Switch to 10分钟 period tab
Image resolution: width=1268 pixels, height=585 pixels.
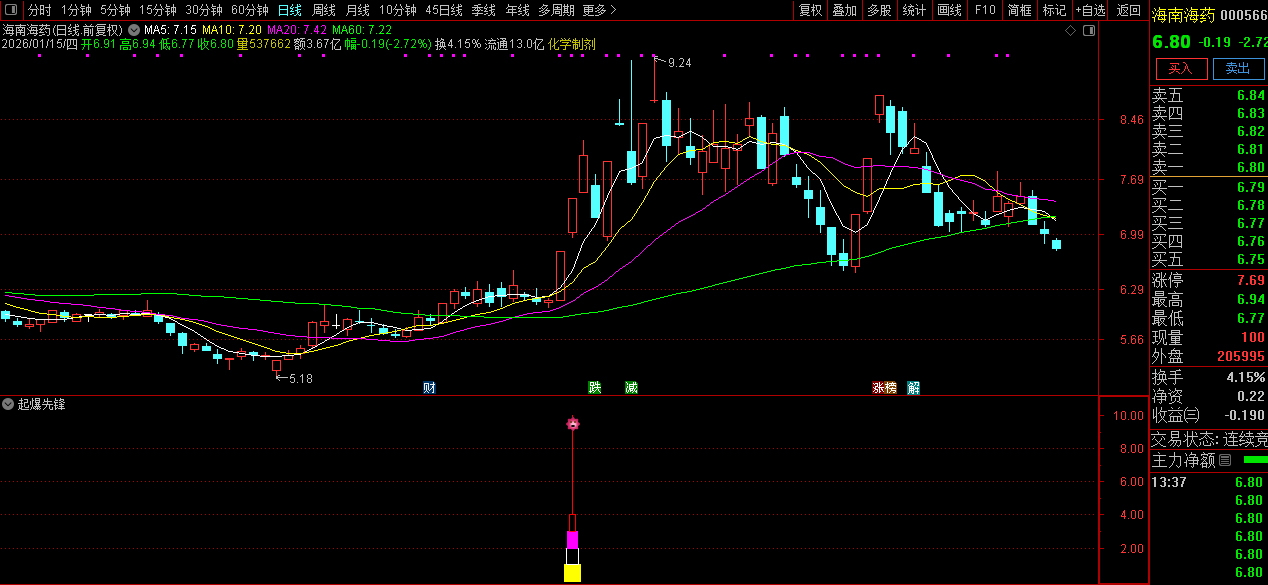click(x=398, y=10)
